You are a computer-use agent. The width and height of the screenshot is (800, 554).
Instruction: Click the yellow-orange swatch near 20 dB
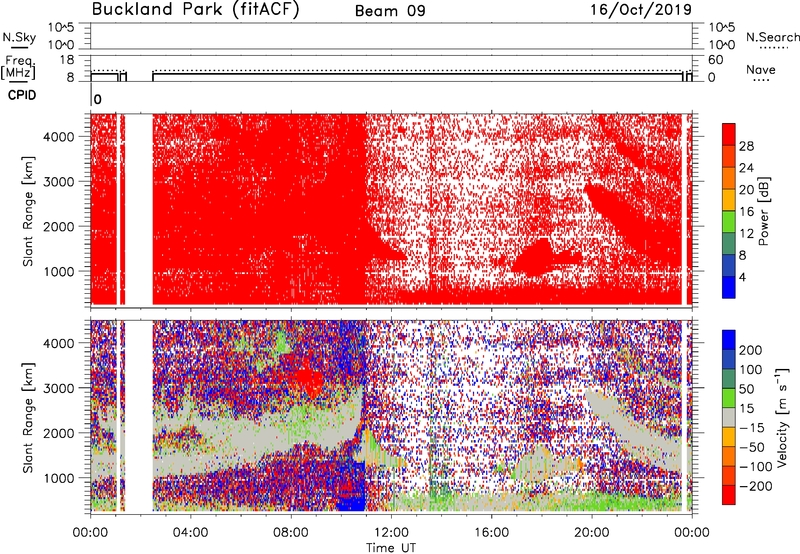coord(729,200)
